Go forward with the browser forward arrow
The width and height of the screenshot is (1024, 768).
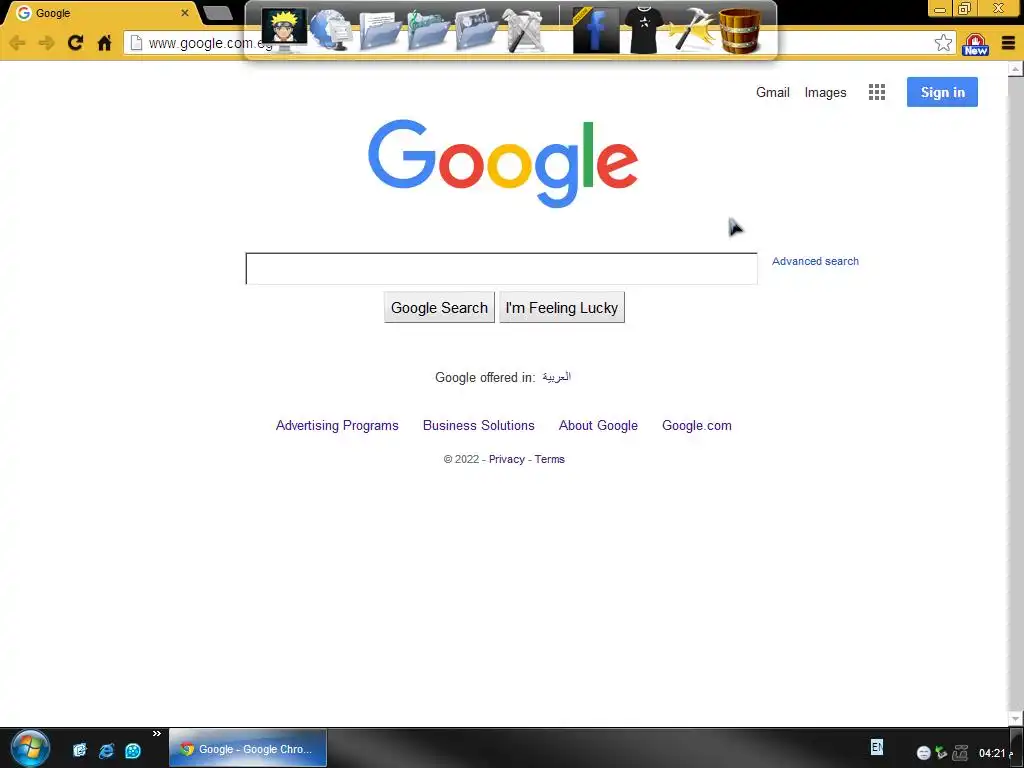[x=46, y=43]
